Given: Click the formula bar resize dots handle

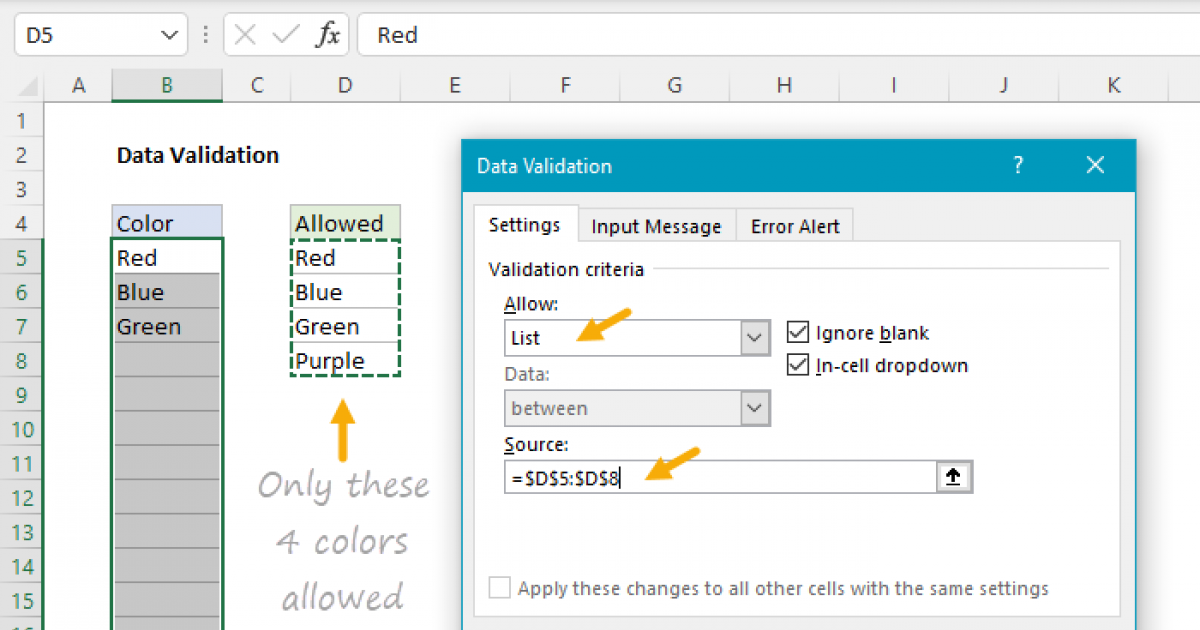Looking at the screenshot, I should click(x=206, y=36).
